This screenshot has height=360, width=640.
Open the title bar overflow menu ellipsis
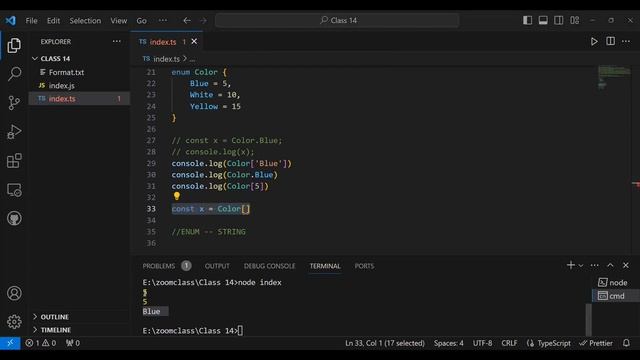coord(162,20)
